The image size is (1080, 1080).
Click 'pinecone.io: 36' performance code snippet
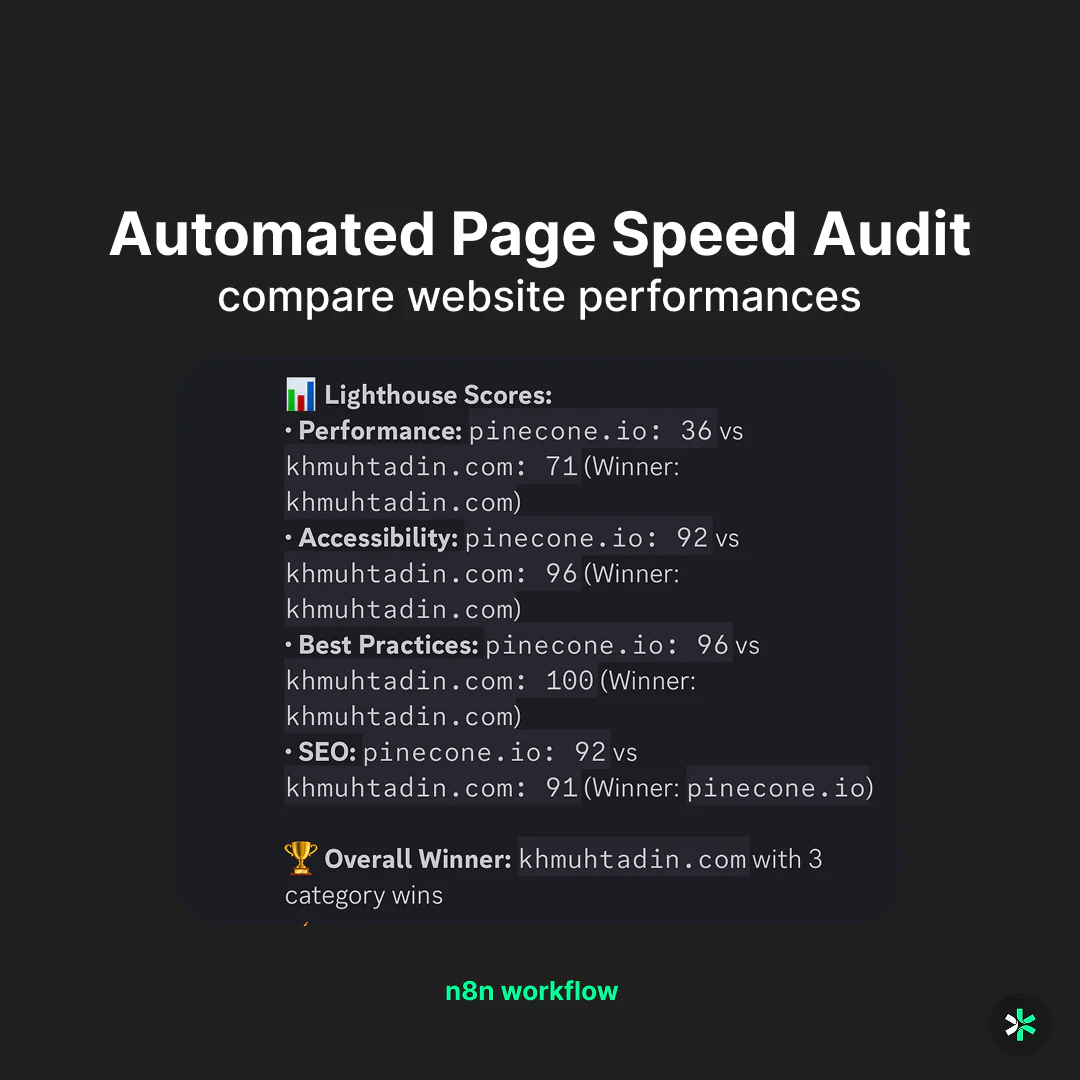coord(591,431)
